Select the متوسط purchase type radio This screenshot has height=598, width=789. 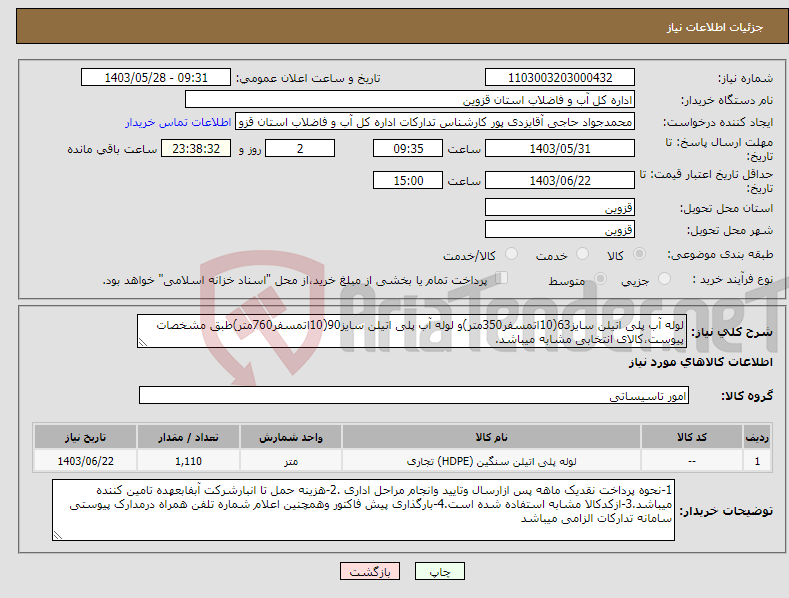click(x=600, y=278)
